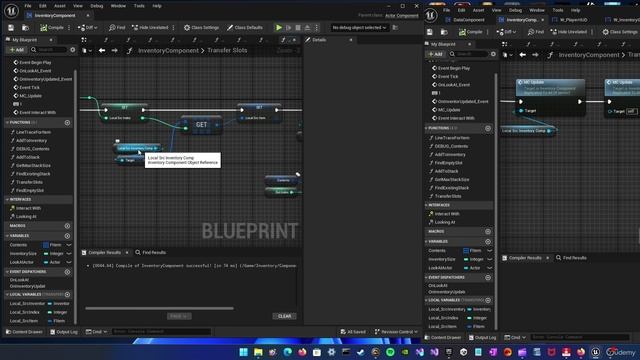Toggle Hide Unrelated in left window
The image size is (640, 360).
pyautogui.click(x=150, y=28)
